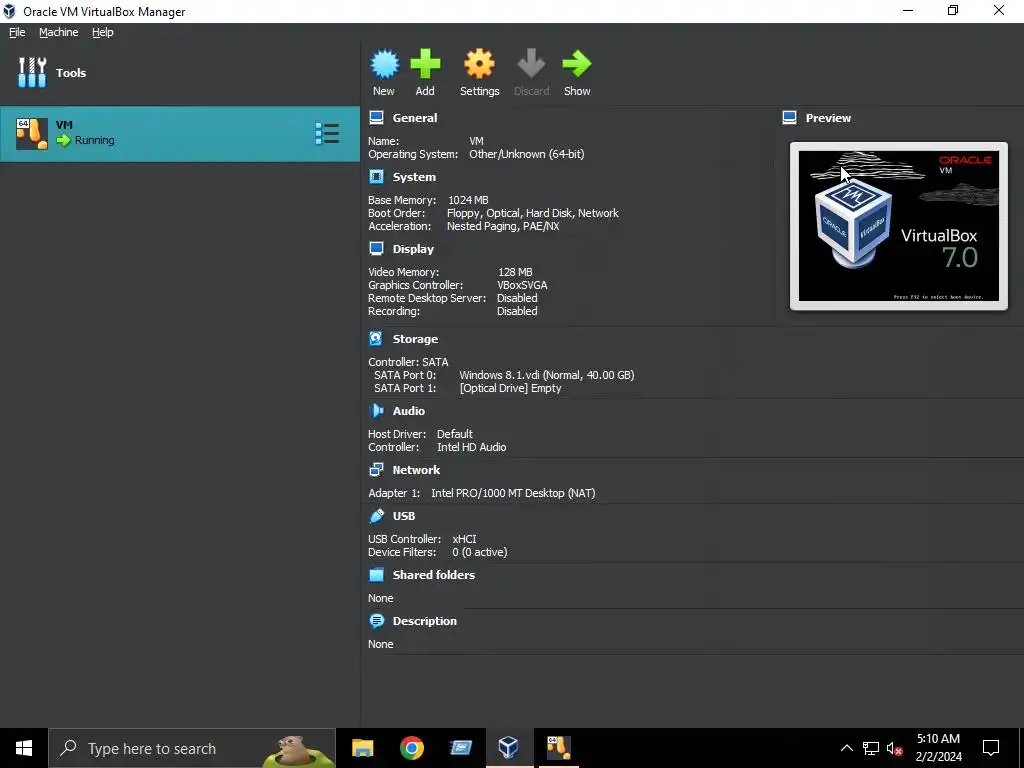The height and width of the screenshot is (768, 1024).
Task: Open Google Chrome from the taskbar
Action: (x=412, y=748)
